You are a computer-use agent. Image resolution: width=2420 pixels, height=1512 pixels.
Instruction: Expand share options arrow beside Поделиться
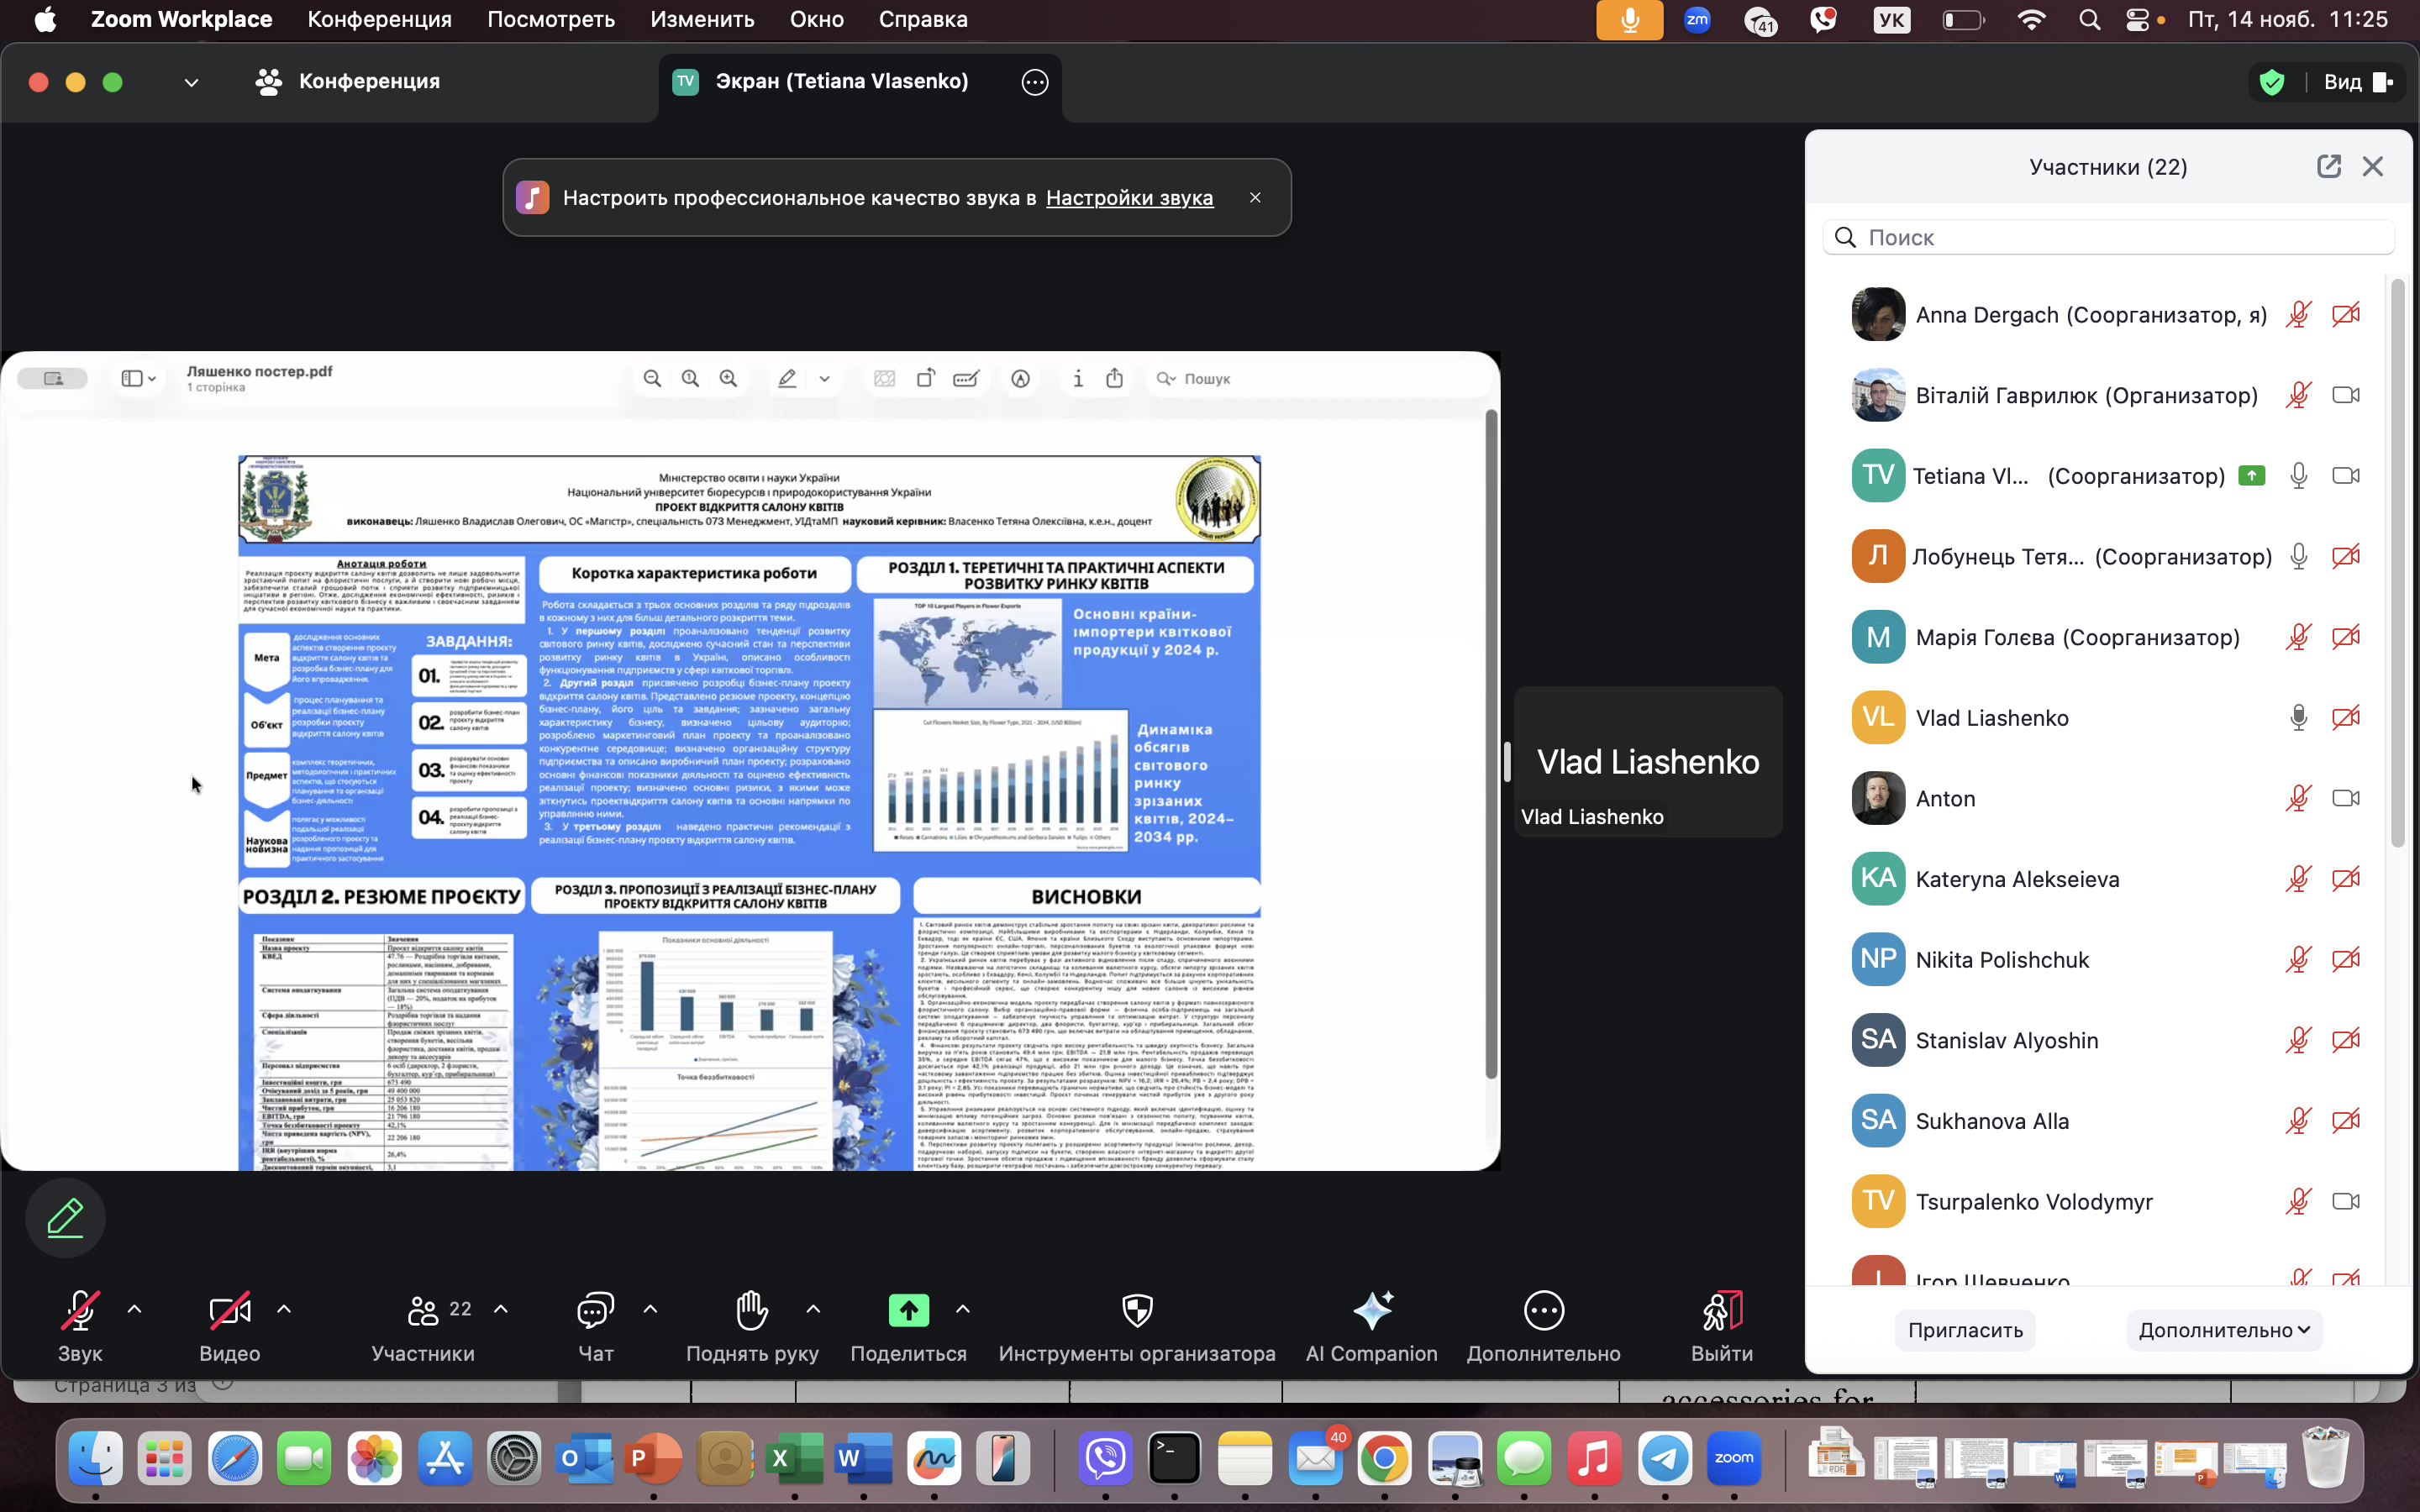click(963, 1309)
